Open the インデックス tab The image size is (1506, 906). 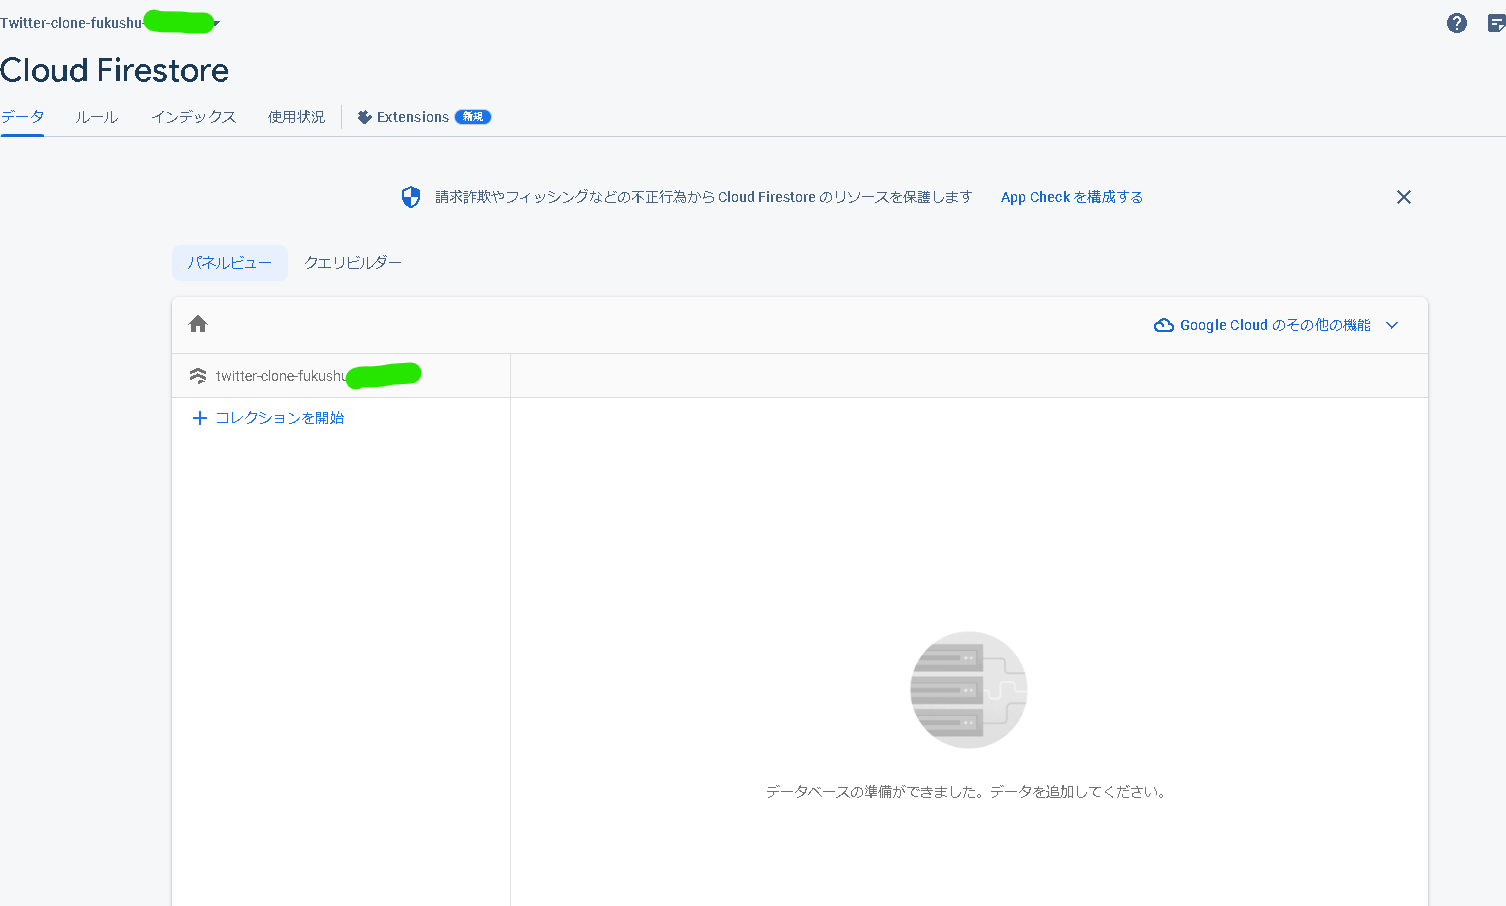194,117
